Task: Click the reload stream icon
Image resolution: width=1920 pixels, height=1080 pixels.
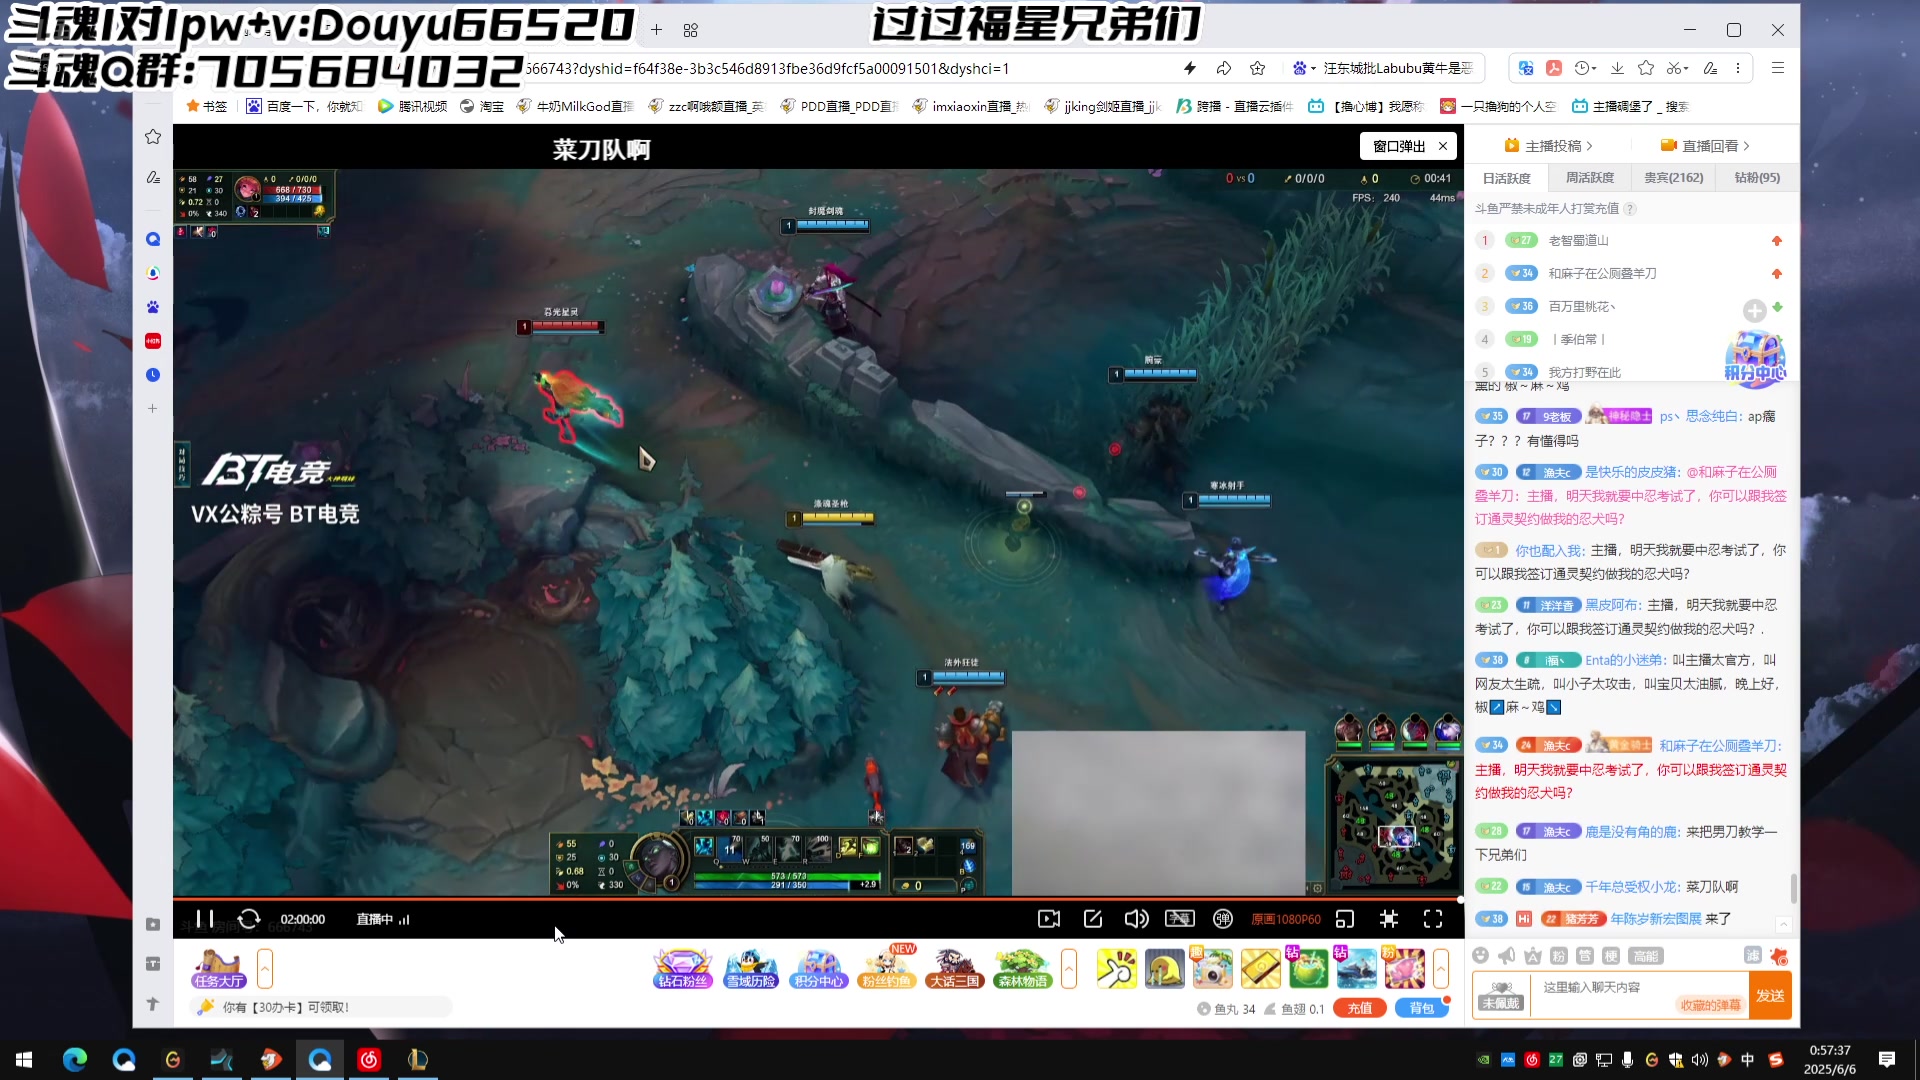Action: point(249,919)
